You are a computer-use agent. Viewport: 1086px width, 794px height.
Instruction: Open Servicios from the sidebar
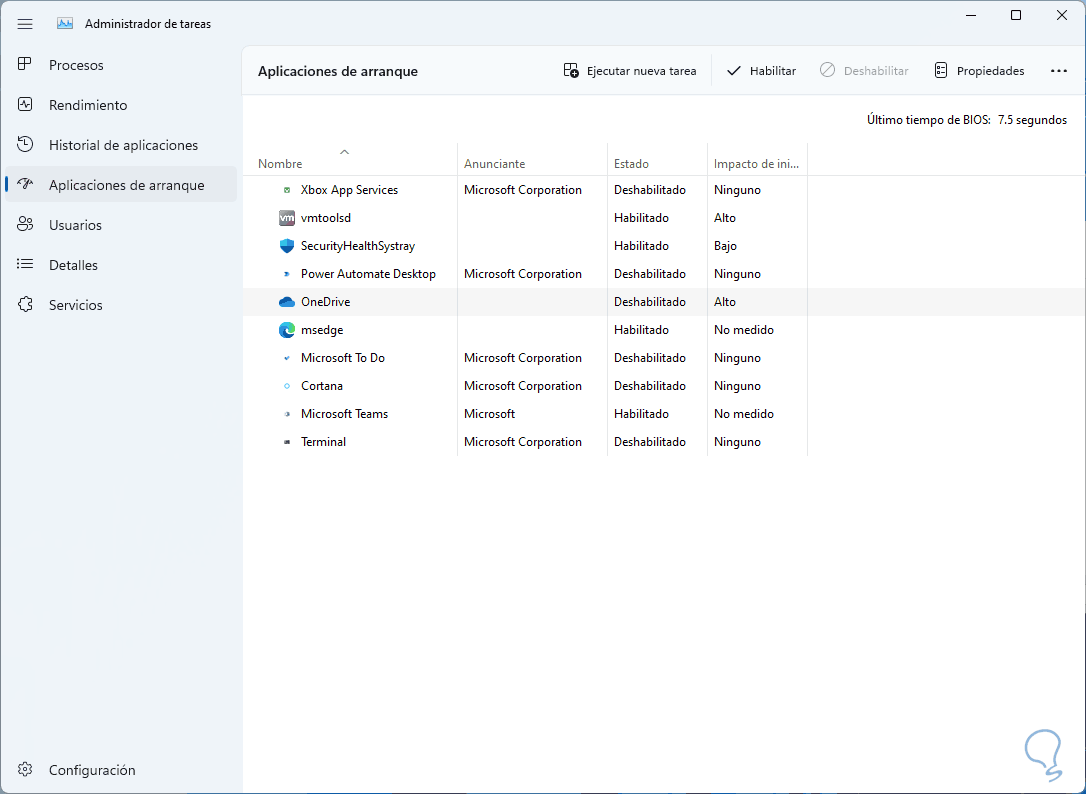coord(75,305)
